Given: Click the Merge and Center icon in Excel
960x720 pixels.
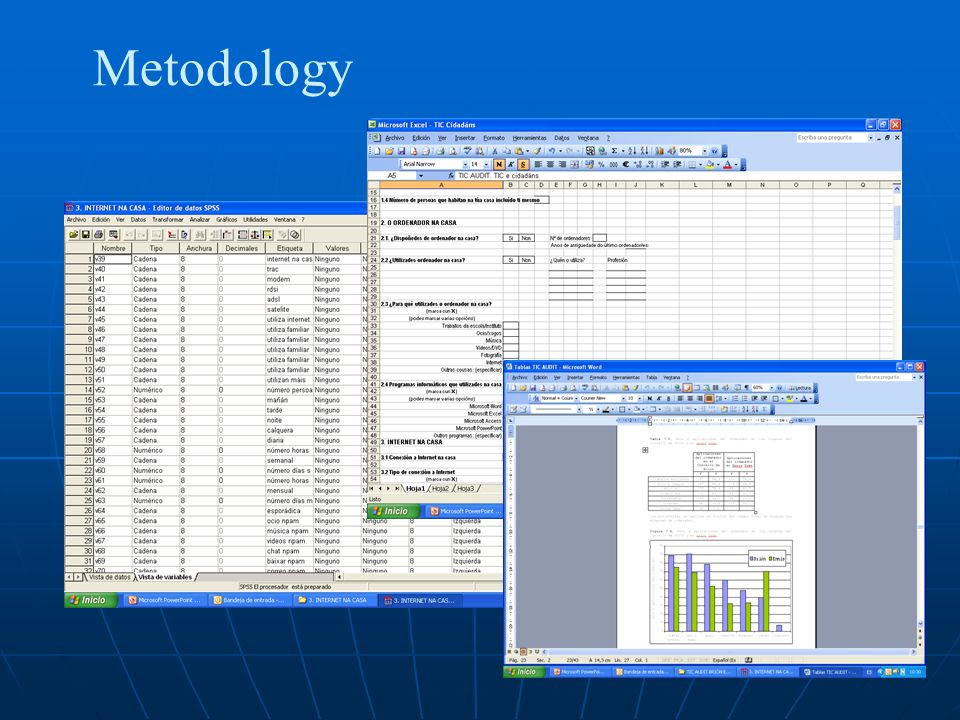Looking at the screenshot, I should coord(574,165).
